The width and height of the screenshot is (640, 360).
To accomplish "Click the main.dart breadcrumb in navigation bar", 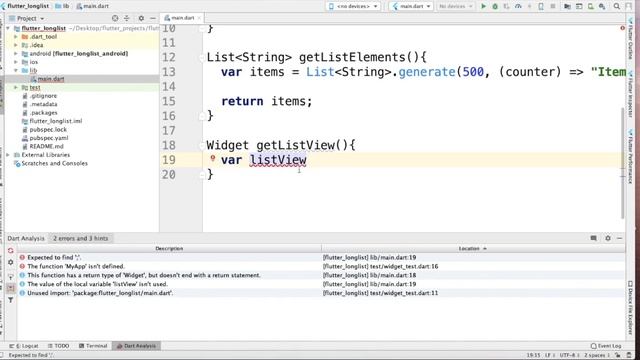I will pyautogui.click(x=92, y=6).
